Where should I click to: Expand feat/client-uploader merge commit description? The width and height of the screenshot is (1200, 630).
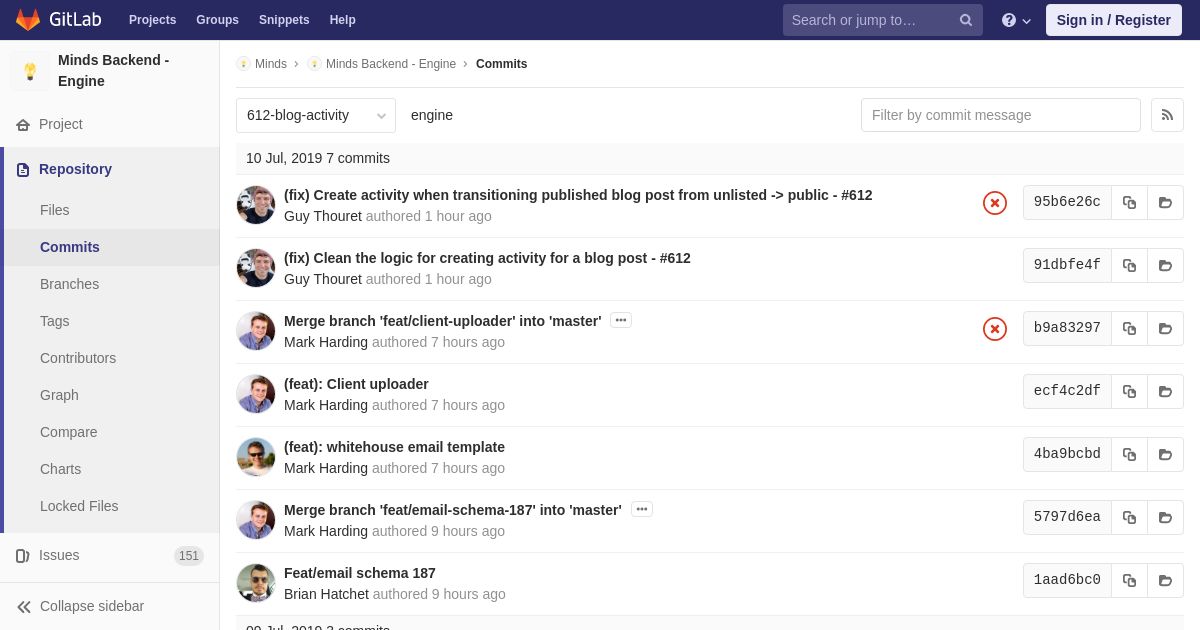tap(621, 320)
